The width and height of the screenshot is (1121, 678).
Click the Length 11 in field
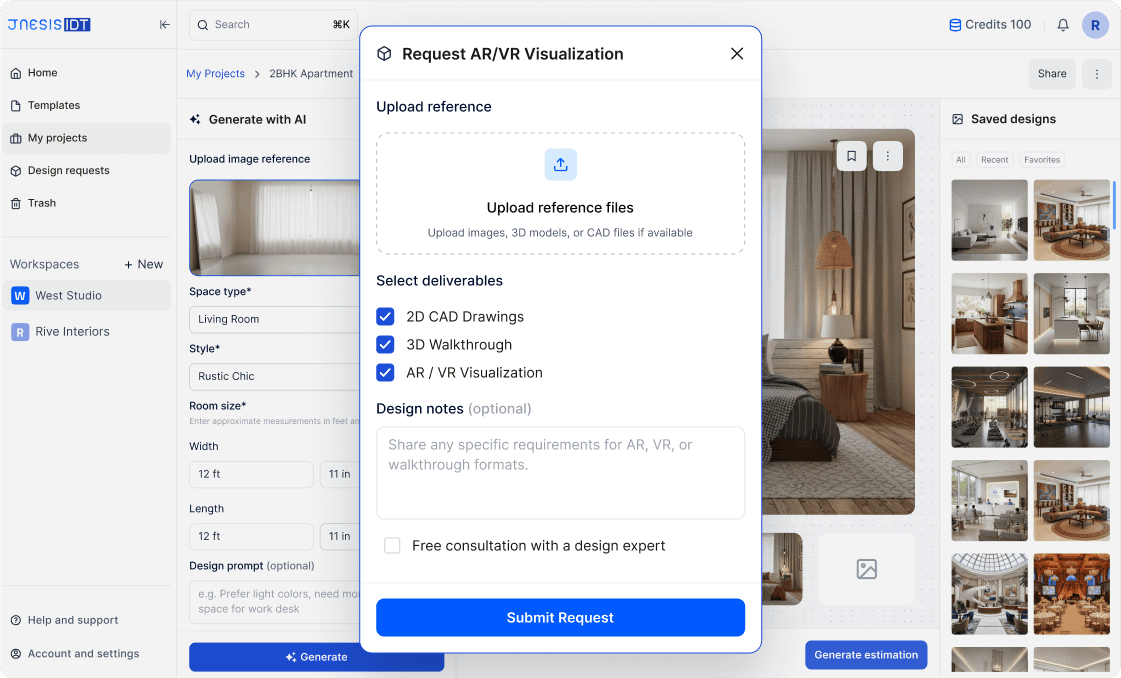(x=340, y=536)
